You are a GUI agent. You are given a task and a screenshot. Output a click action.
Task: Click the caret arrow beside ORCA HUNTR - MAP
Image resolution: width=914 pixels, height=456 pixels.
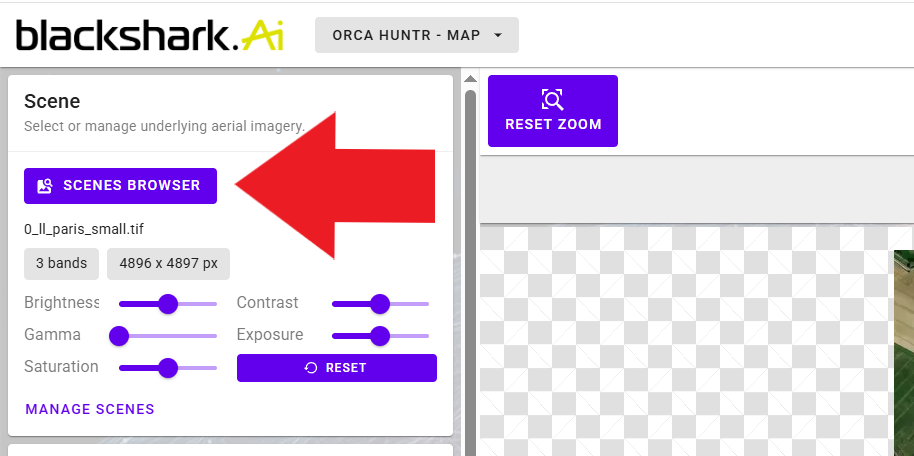498,36
